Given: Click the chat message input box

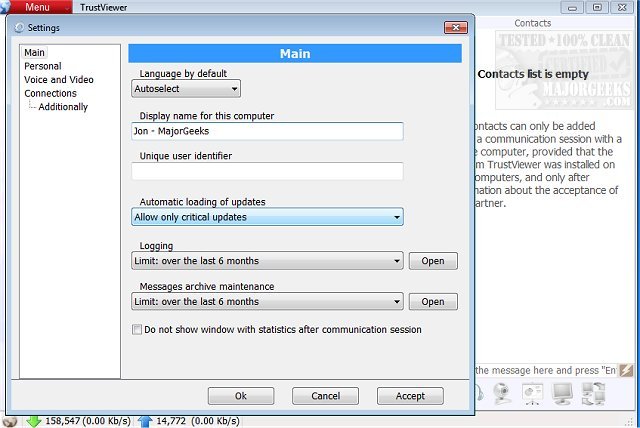Looking at the screenshot, I should click(545, 370).
